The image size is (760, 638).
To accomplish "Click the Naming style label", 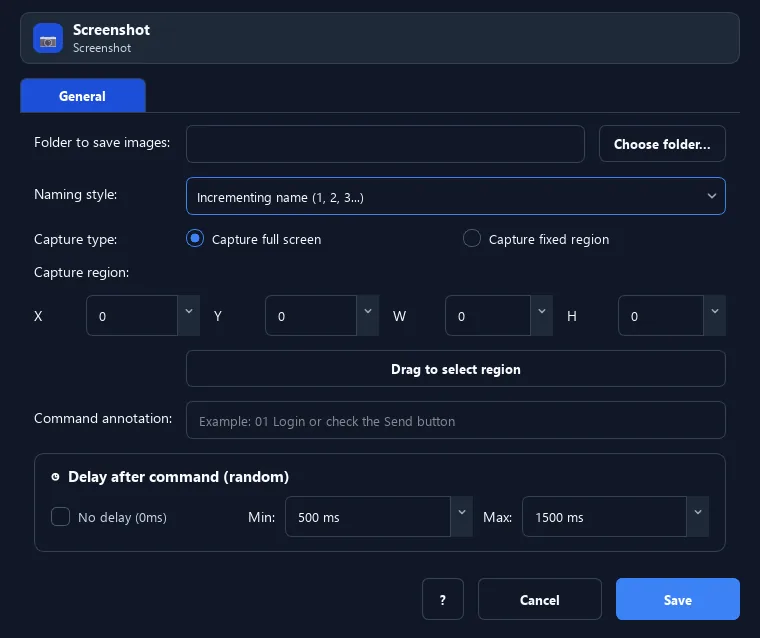I will coord(76,194).
